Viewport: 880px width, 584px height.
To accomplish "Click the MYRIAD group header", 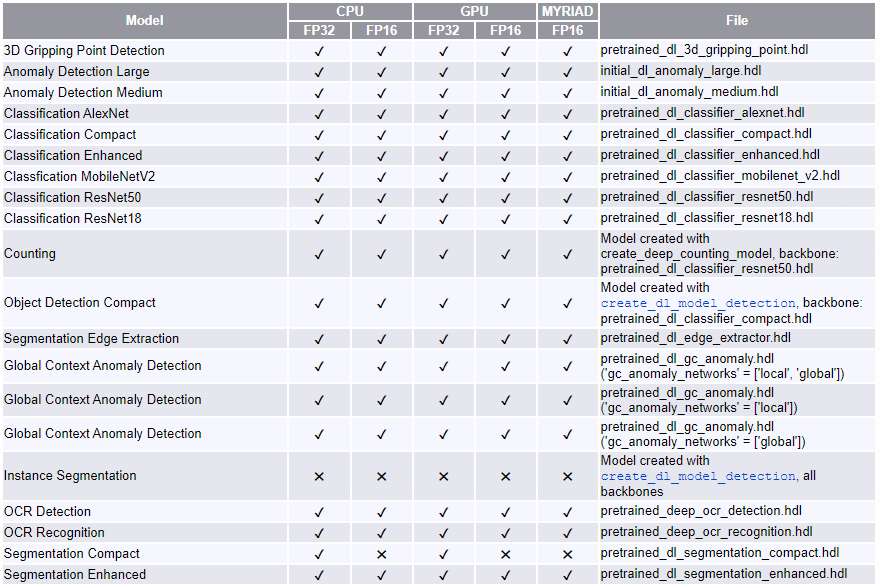I will click(x=567, y=11).
